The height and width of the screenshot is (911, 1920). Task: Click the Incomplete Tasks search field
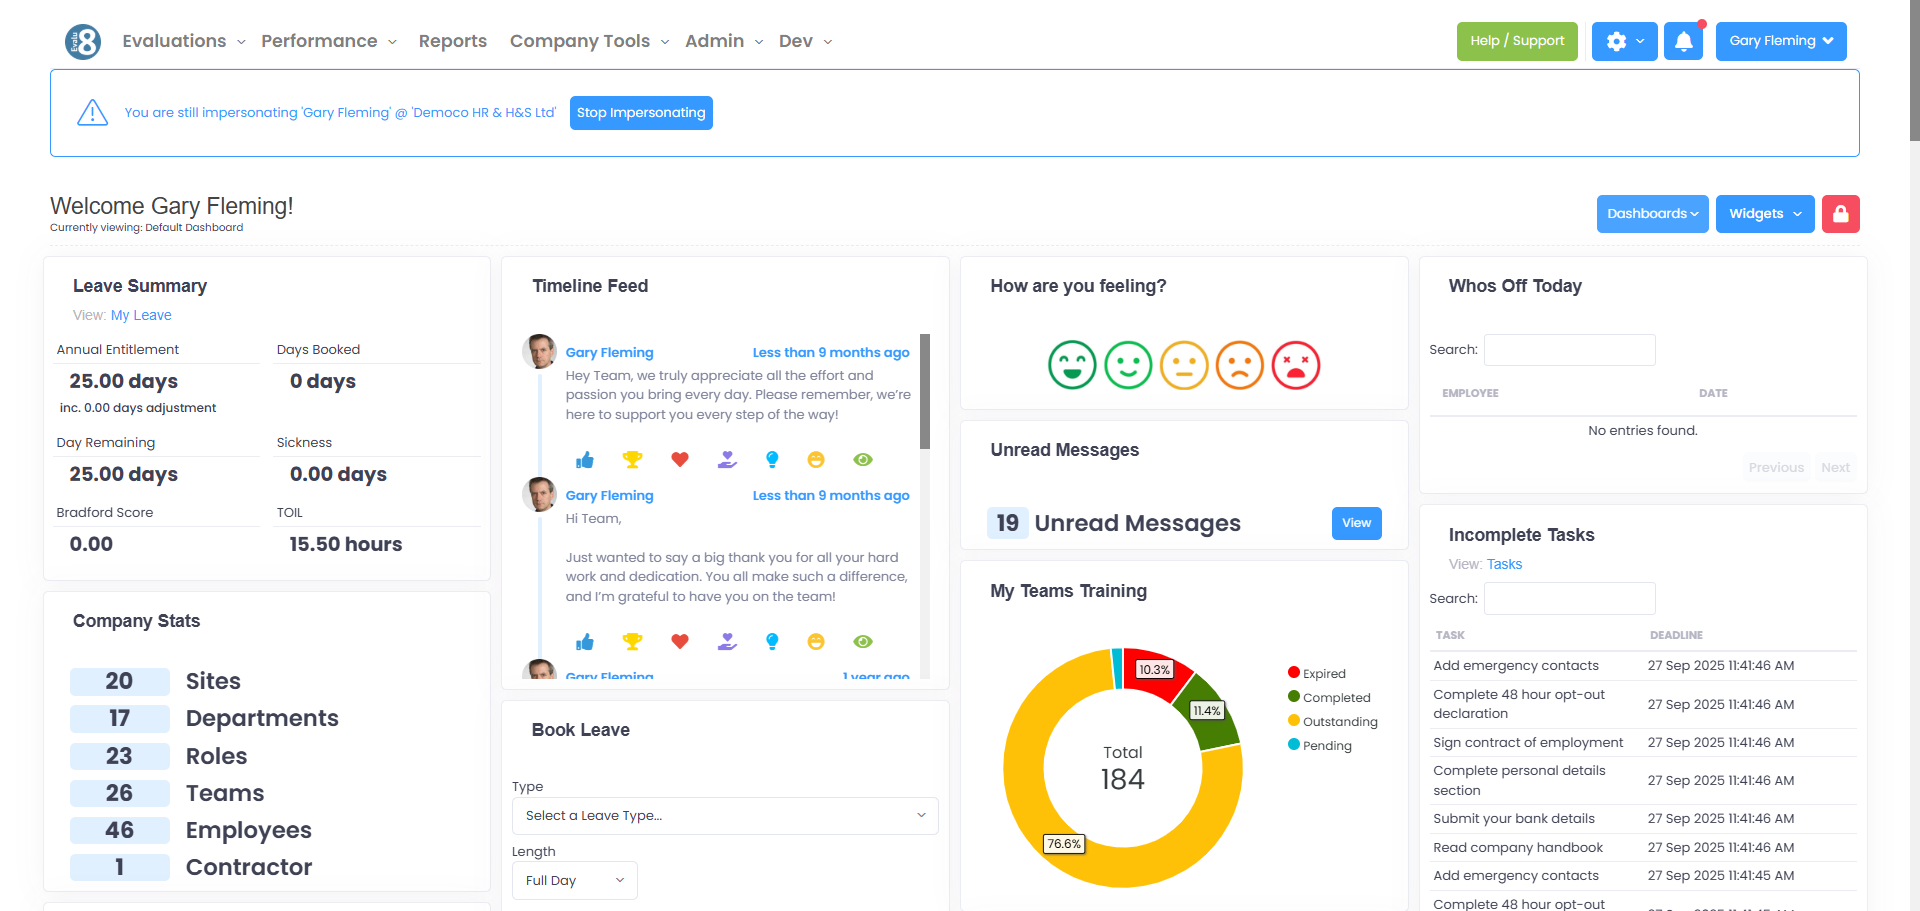pos(1570,599)
